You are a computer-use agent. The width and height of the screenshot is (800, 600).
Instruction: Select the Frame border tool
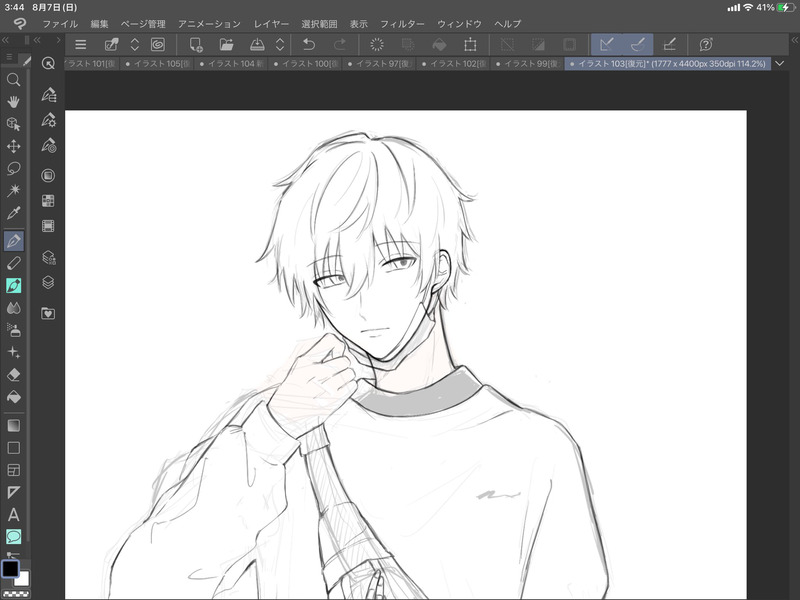pos(14,470)
